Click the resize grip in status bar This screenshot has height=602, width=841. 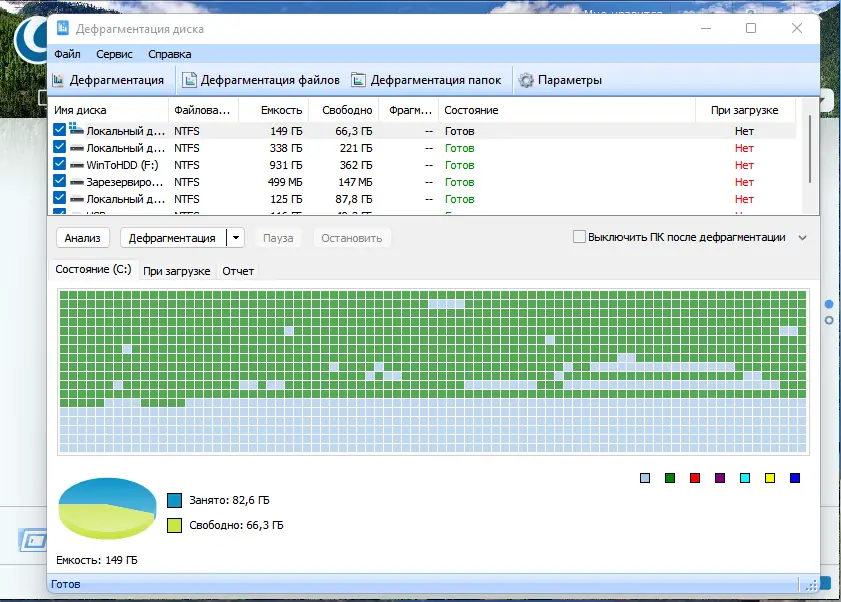[x=811, y=585]
